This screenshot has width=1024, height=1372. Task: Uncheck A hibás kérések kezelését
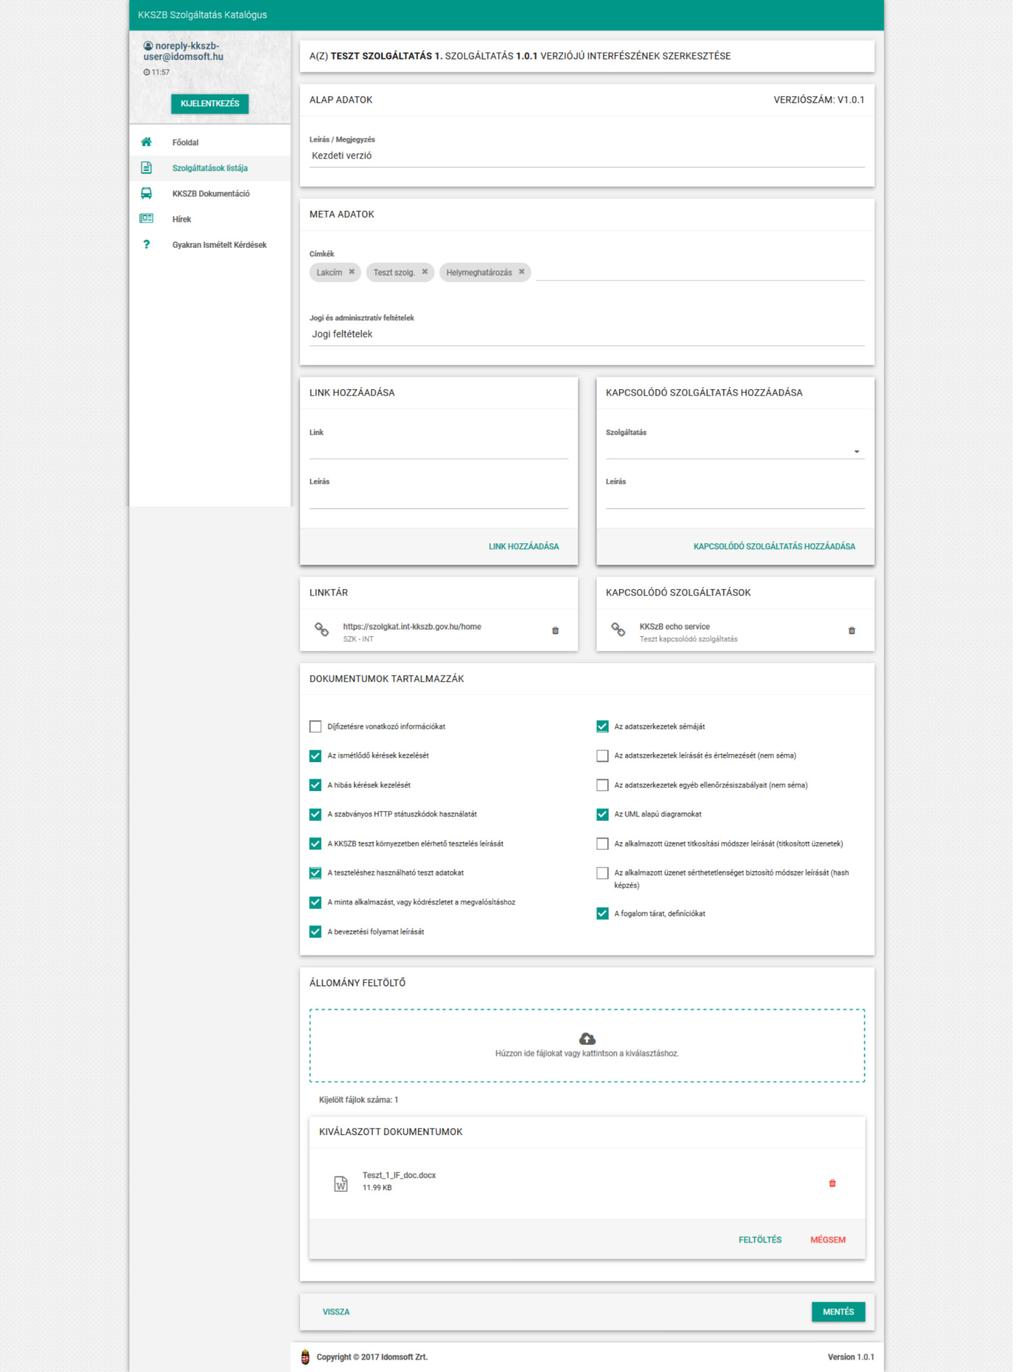(316, 785)
